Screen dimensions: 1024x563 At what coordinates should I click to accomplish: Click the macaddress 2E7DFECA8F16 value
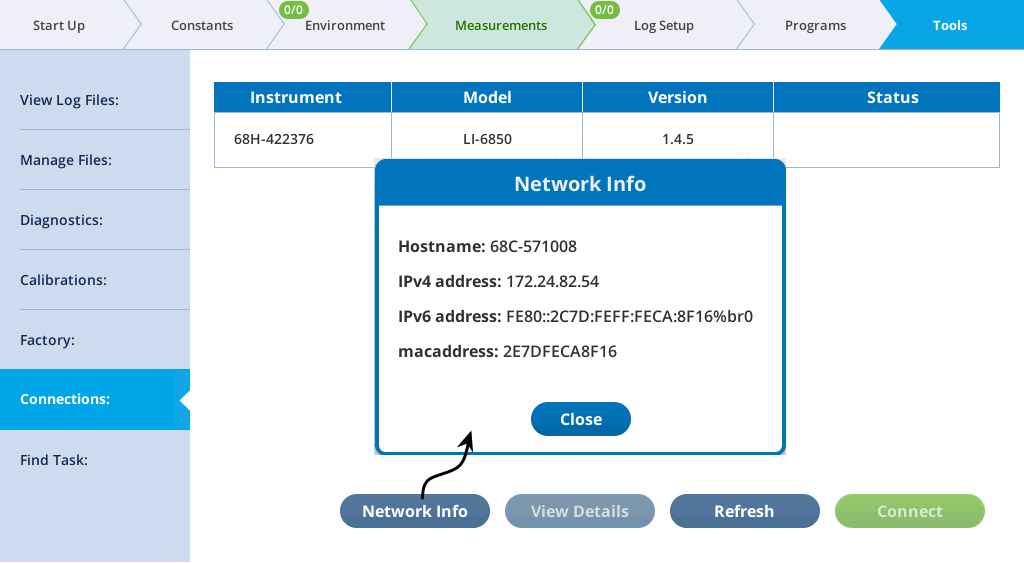point(560,351)
